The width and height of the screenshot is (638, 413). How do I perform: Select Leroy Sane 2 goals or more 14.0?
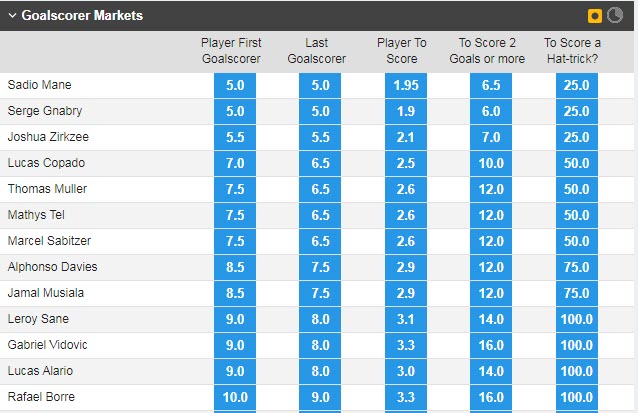(492, 319)
